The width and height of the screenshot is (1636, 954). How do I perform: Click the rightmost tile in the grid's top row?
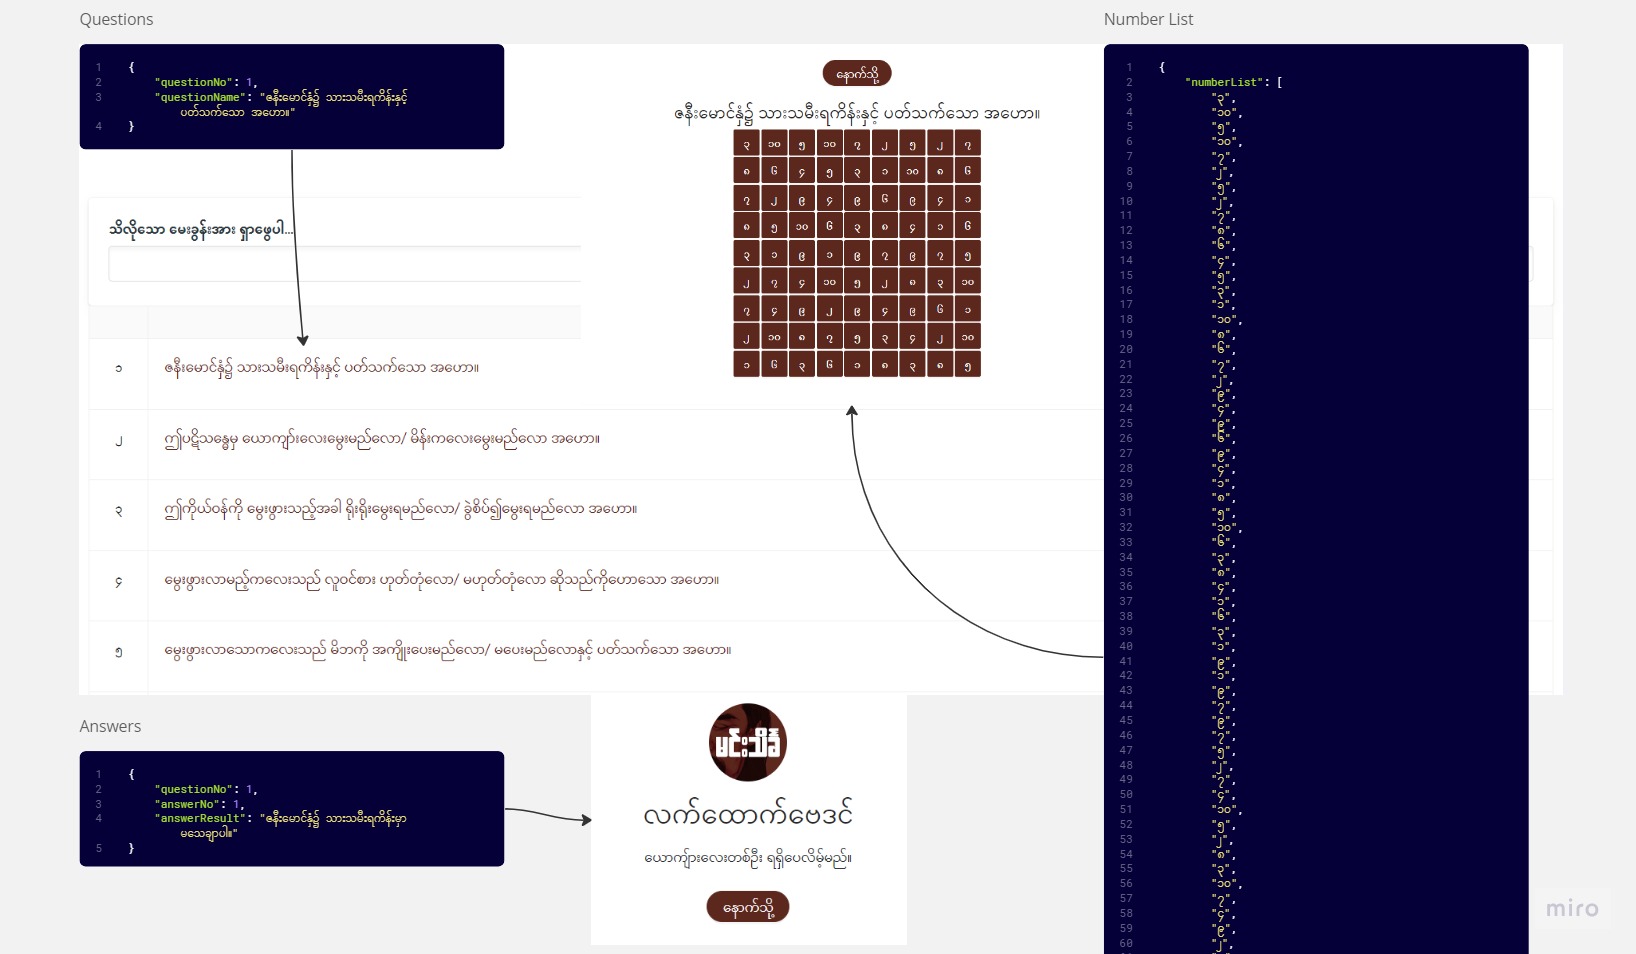[967, 143]
